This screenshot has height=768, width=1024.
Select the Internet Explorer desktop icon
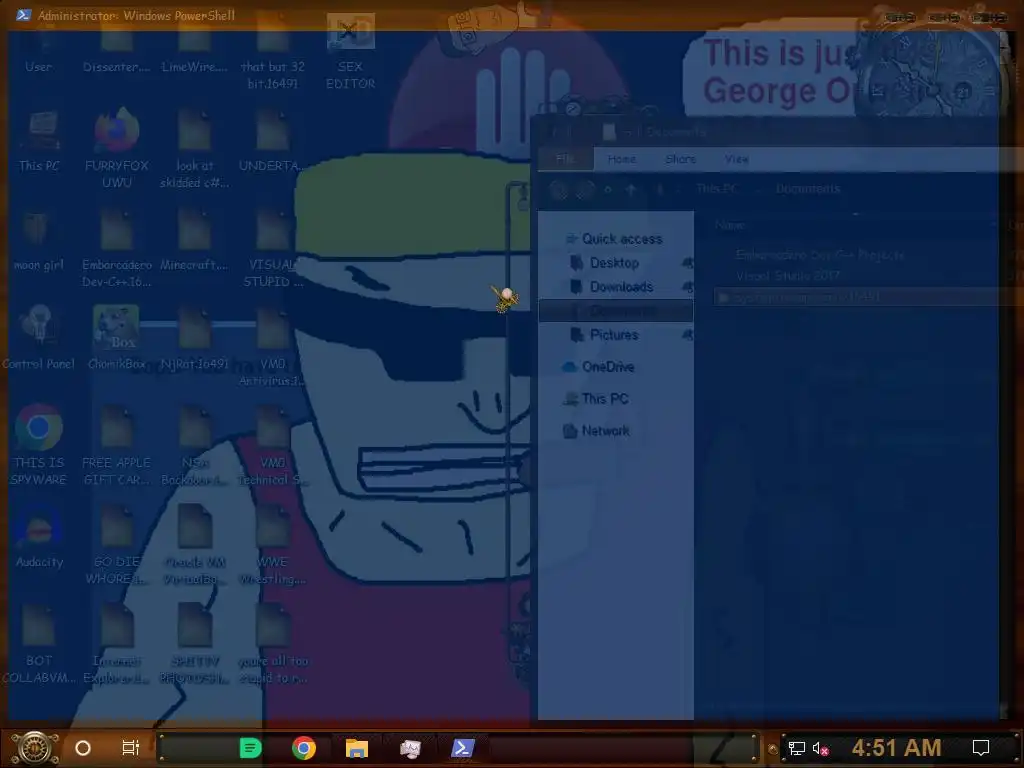116,644
